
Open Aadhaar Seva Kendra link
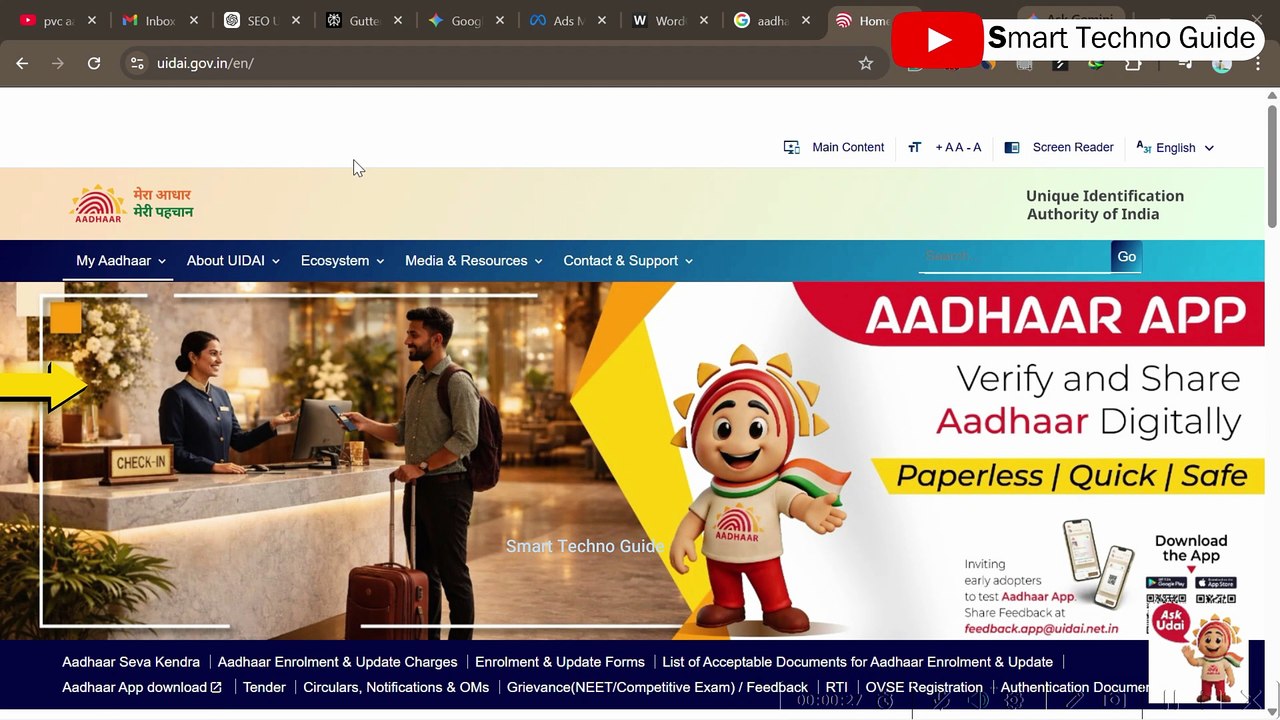tap(131, 662)
